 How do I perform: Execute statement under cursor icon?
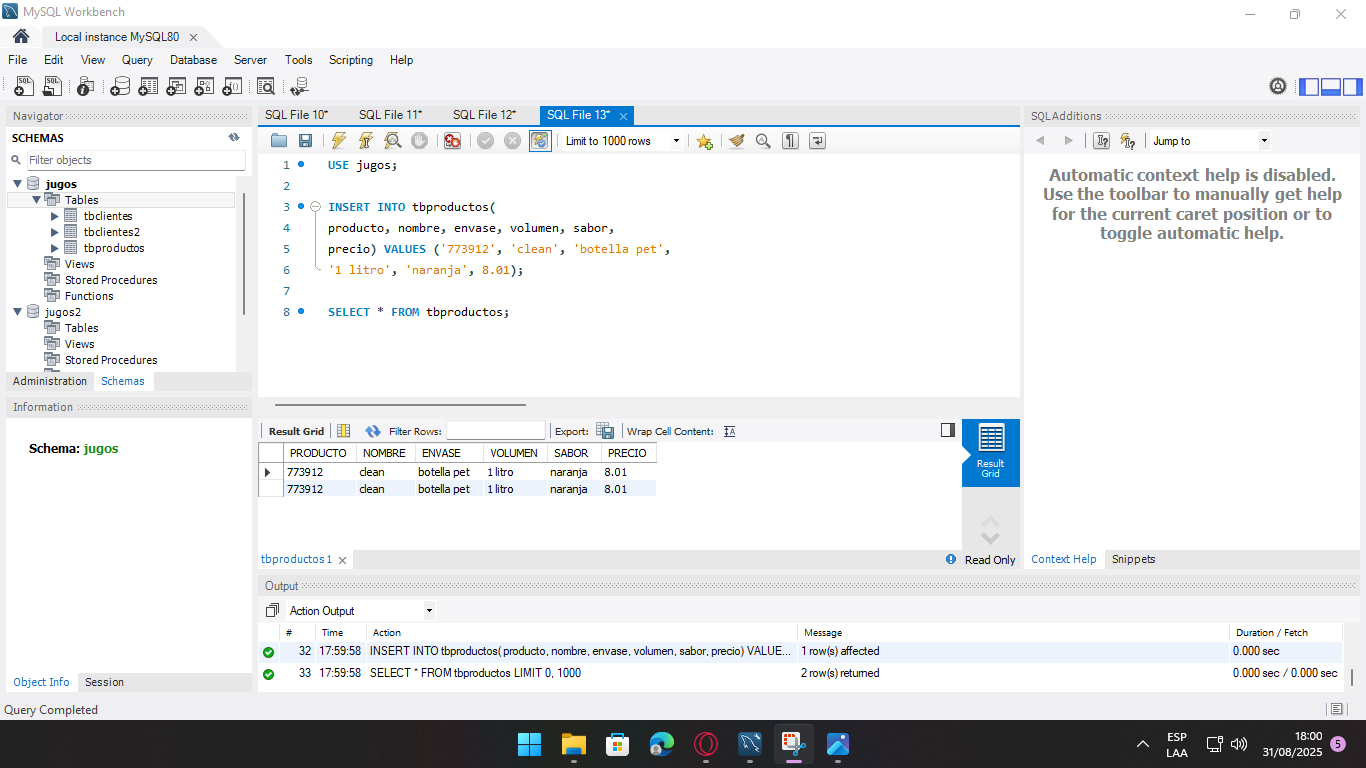click(366, 141)
